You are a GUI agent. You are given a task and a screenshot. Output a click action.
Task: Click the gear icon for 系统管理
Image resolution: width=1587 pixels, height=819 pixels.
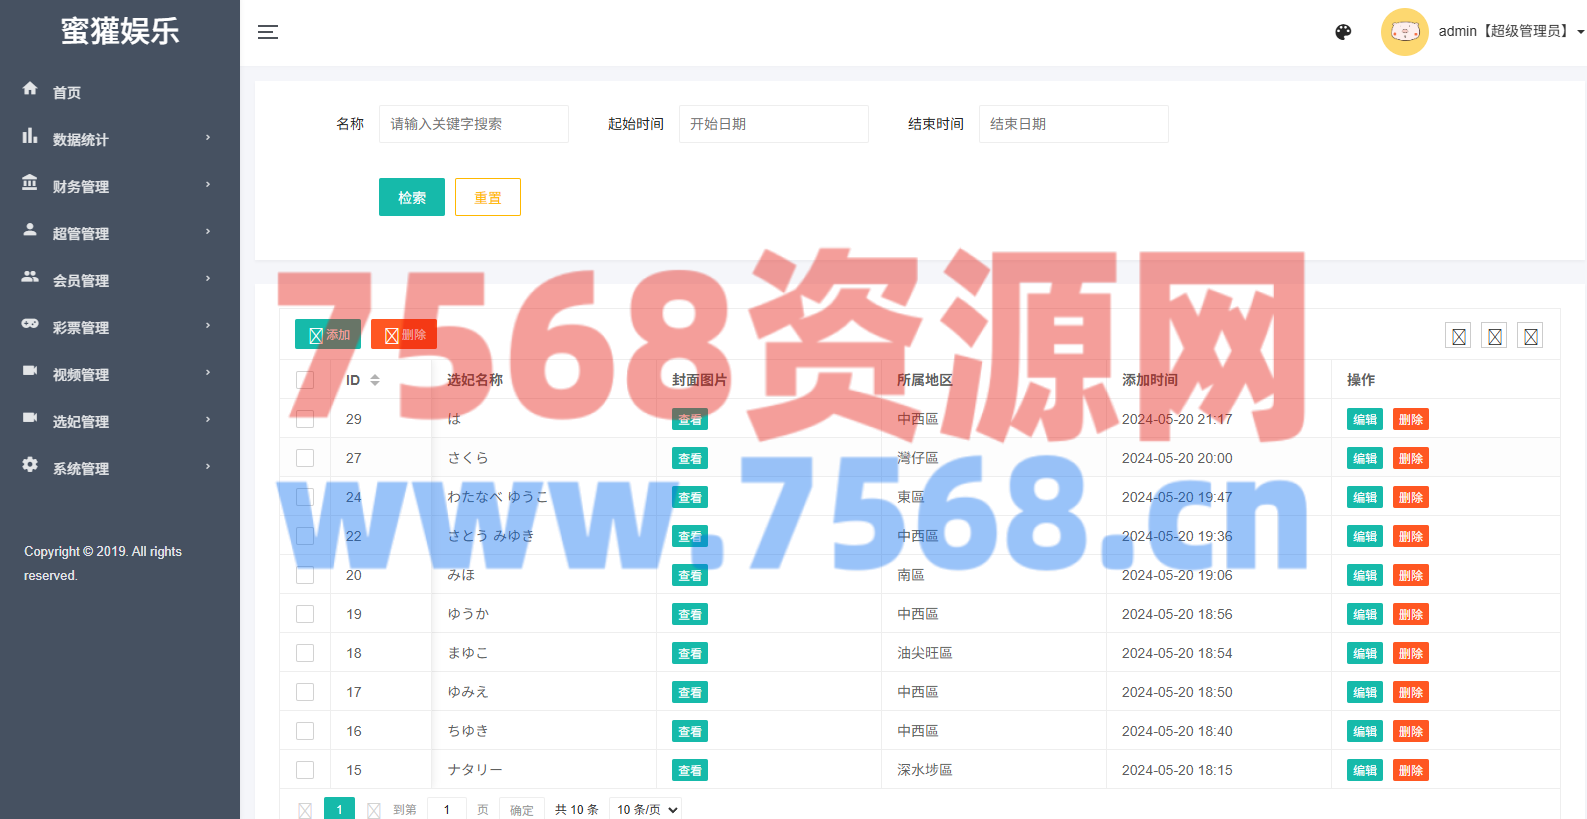point(30,465)
